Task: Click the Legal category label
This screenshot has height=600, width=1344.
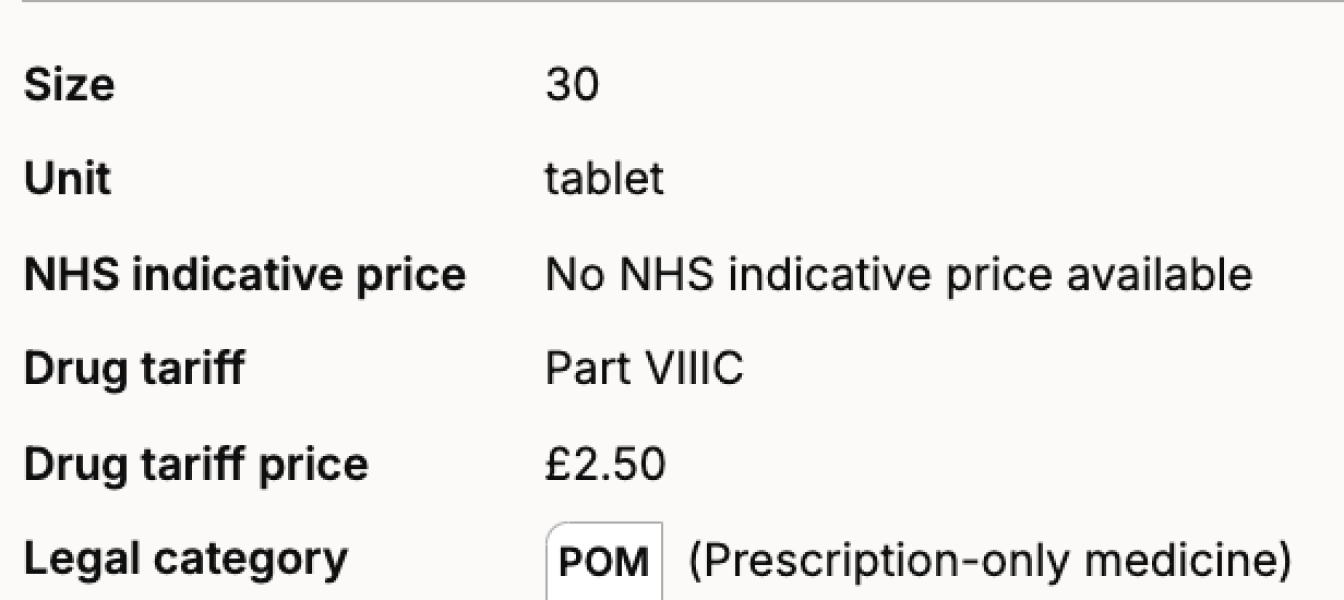Action: click(186, 560)
